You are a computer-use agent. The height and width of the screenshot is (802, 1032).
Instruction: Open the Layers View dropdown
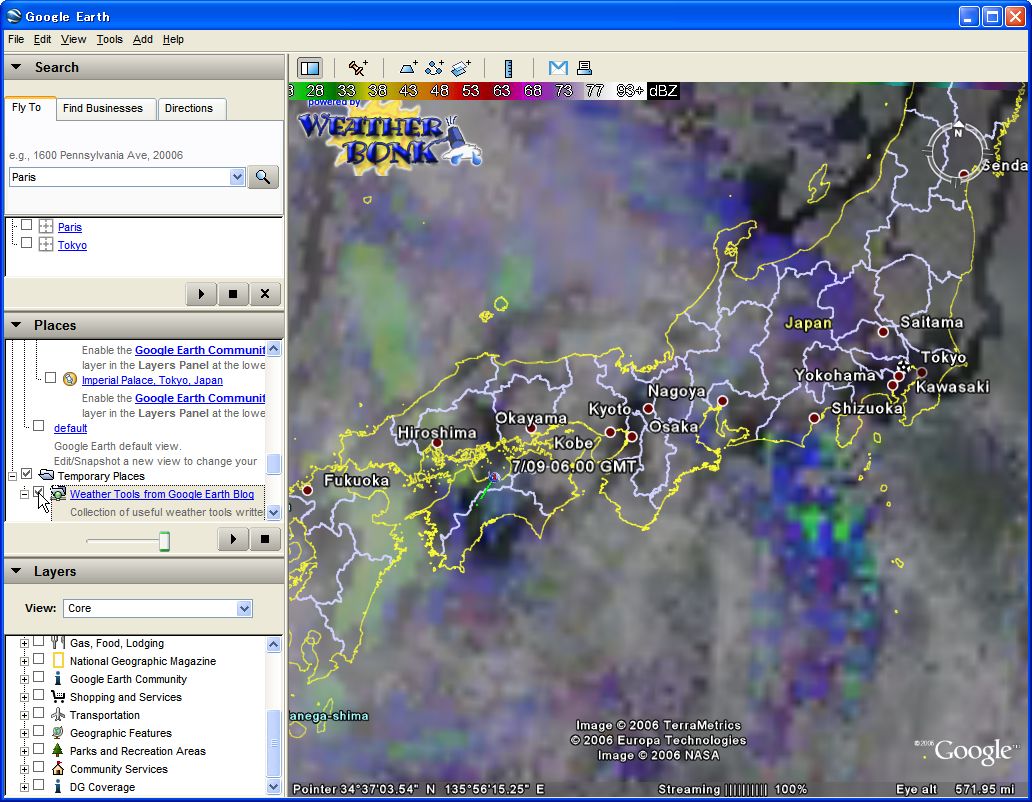244,609
